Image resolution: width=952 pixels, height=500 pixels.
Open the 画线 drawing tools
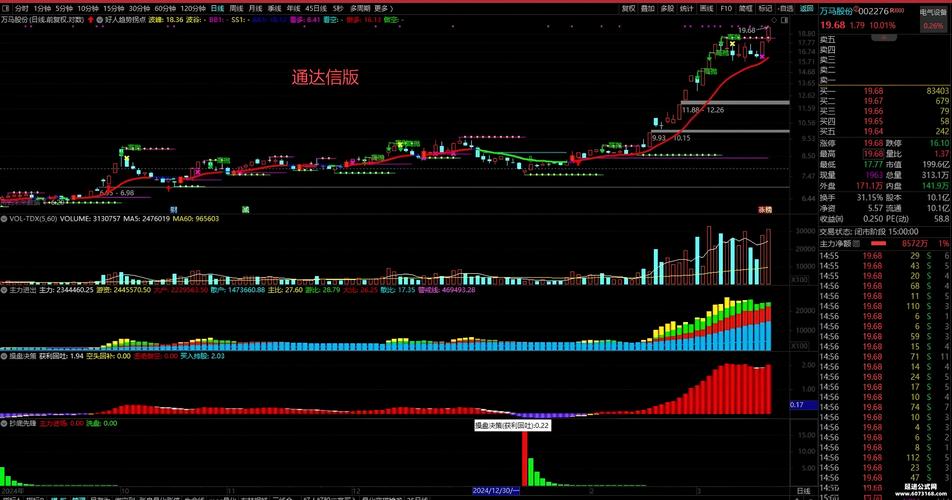tap(706, 7)
